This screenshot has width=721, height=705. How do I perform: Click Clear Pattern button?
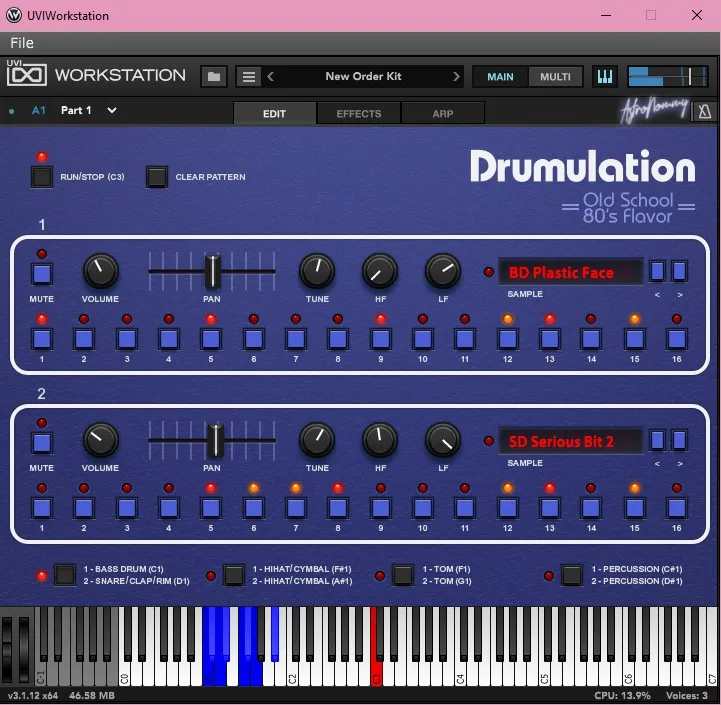(x=157, y=177)
